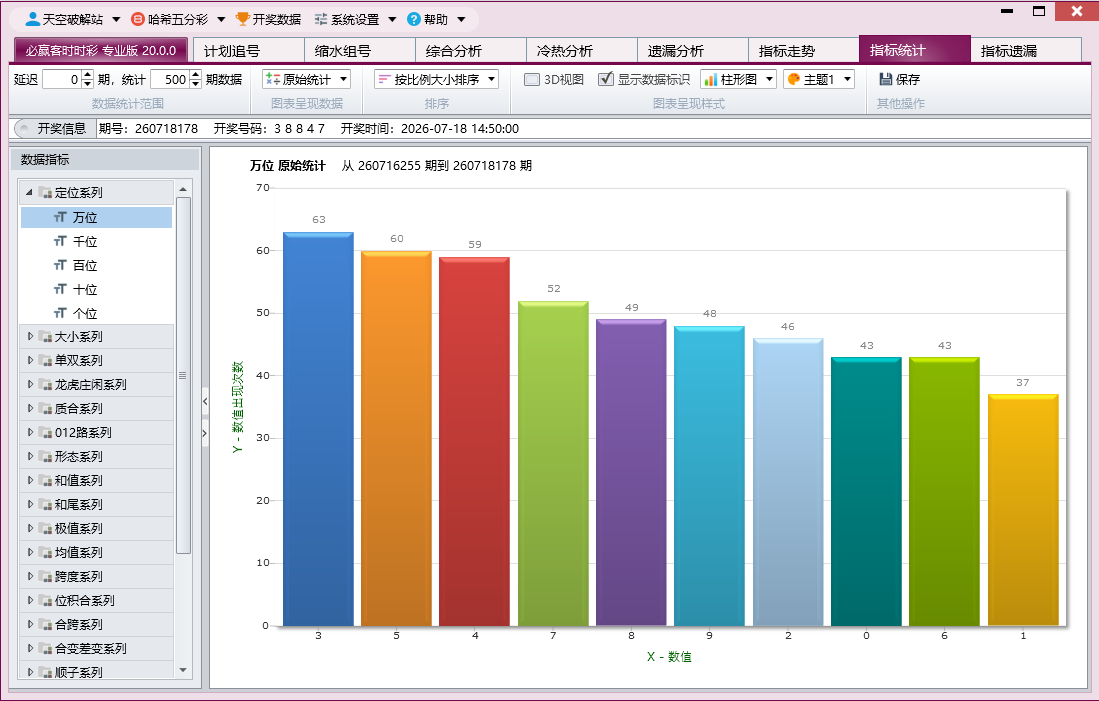The image size is (1099, 701).
Task: Expand the 合跨系列 tree node
Action: [x=30, y=624]
